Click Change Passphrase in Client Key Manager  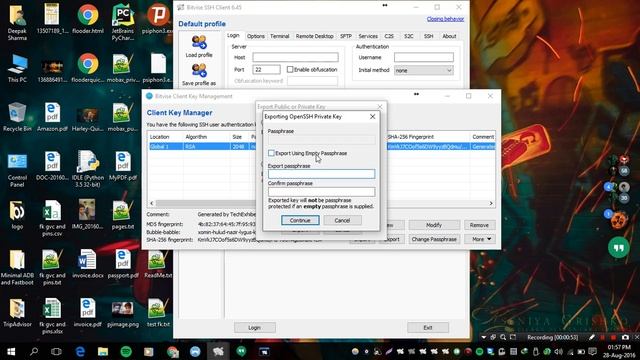[x=434, y=239]
